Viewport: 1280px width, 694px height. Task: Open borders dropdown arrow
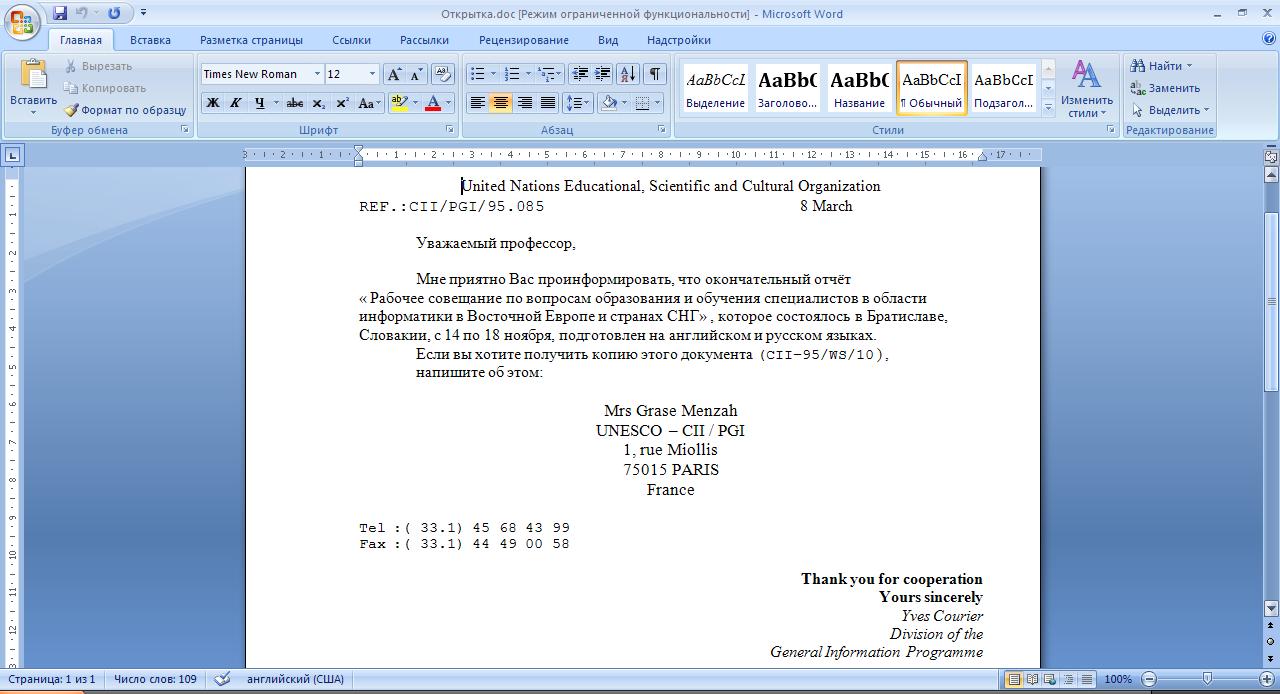(x=658, y=103)
